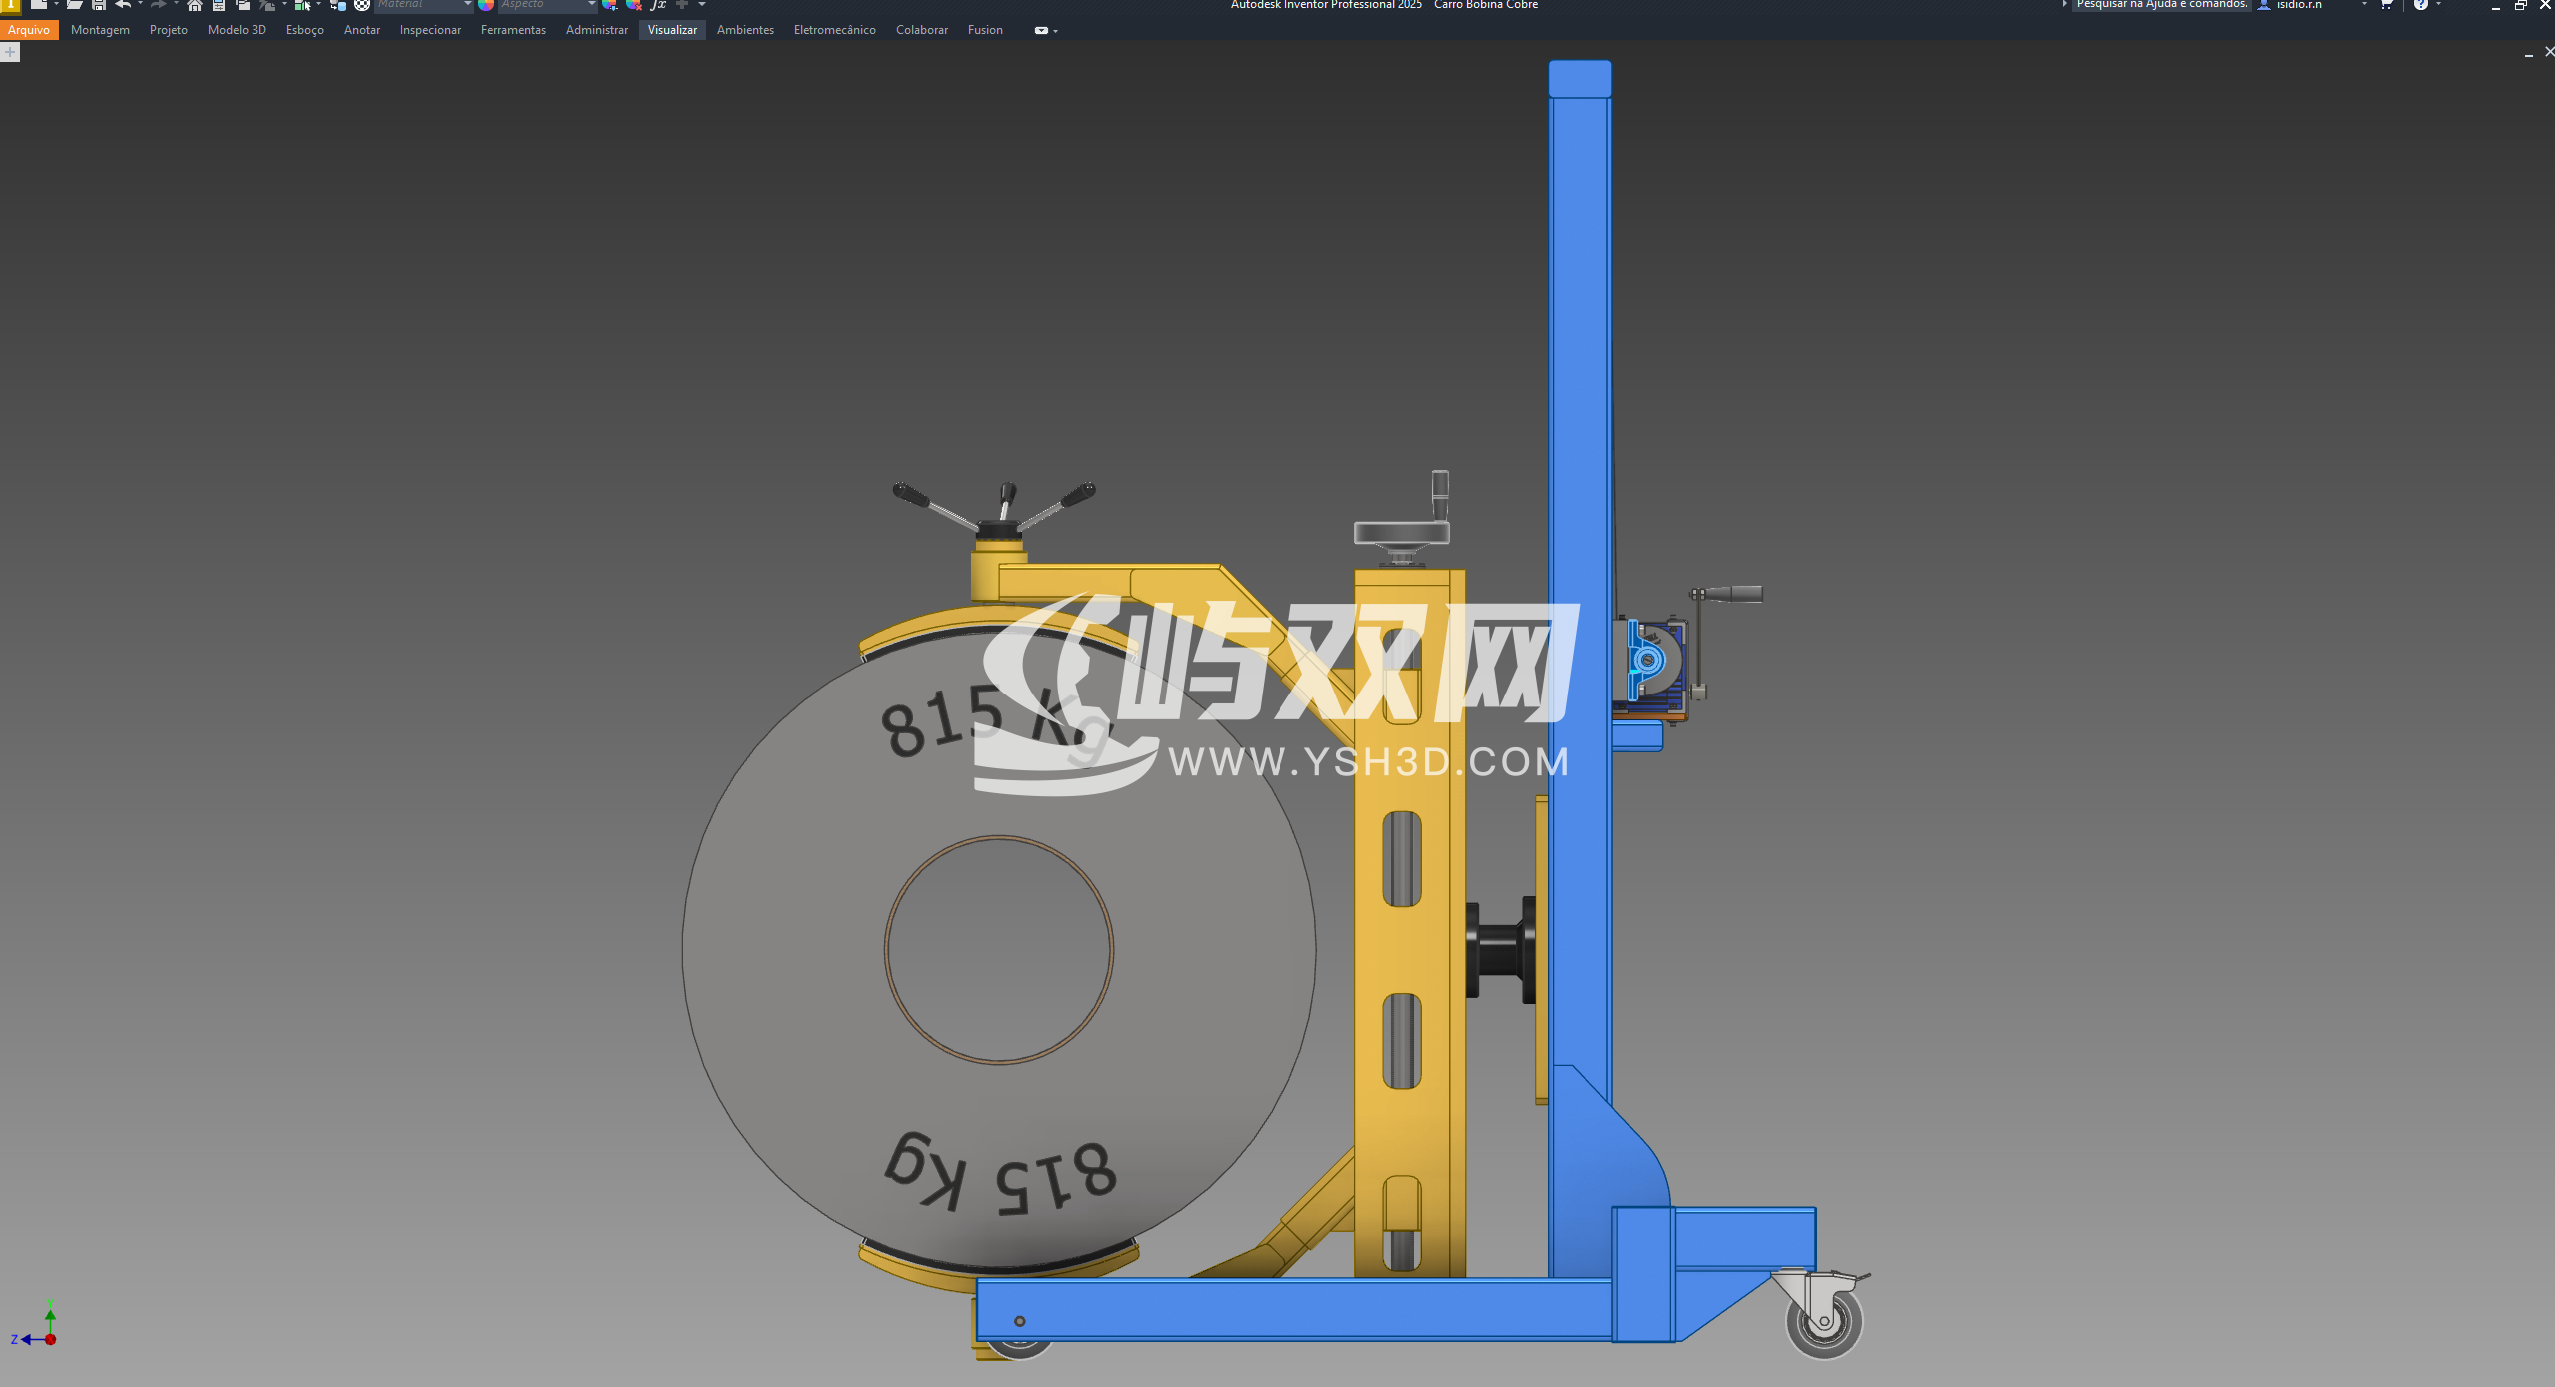The height and width of the screenshot is (1387, 2555).
Task: Click the plus button below Arquivo
Action: (10, 52)
